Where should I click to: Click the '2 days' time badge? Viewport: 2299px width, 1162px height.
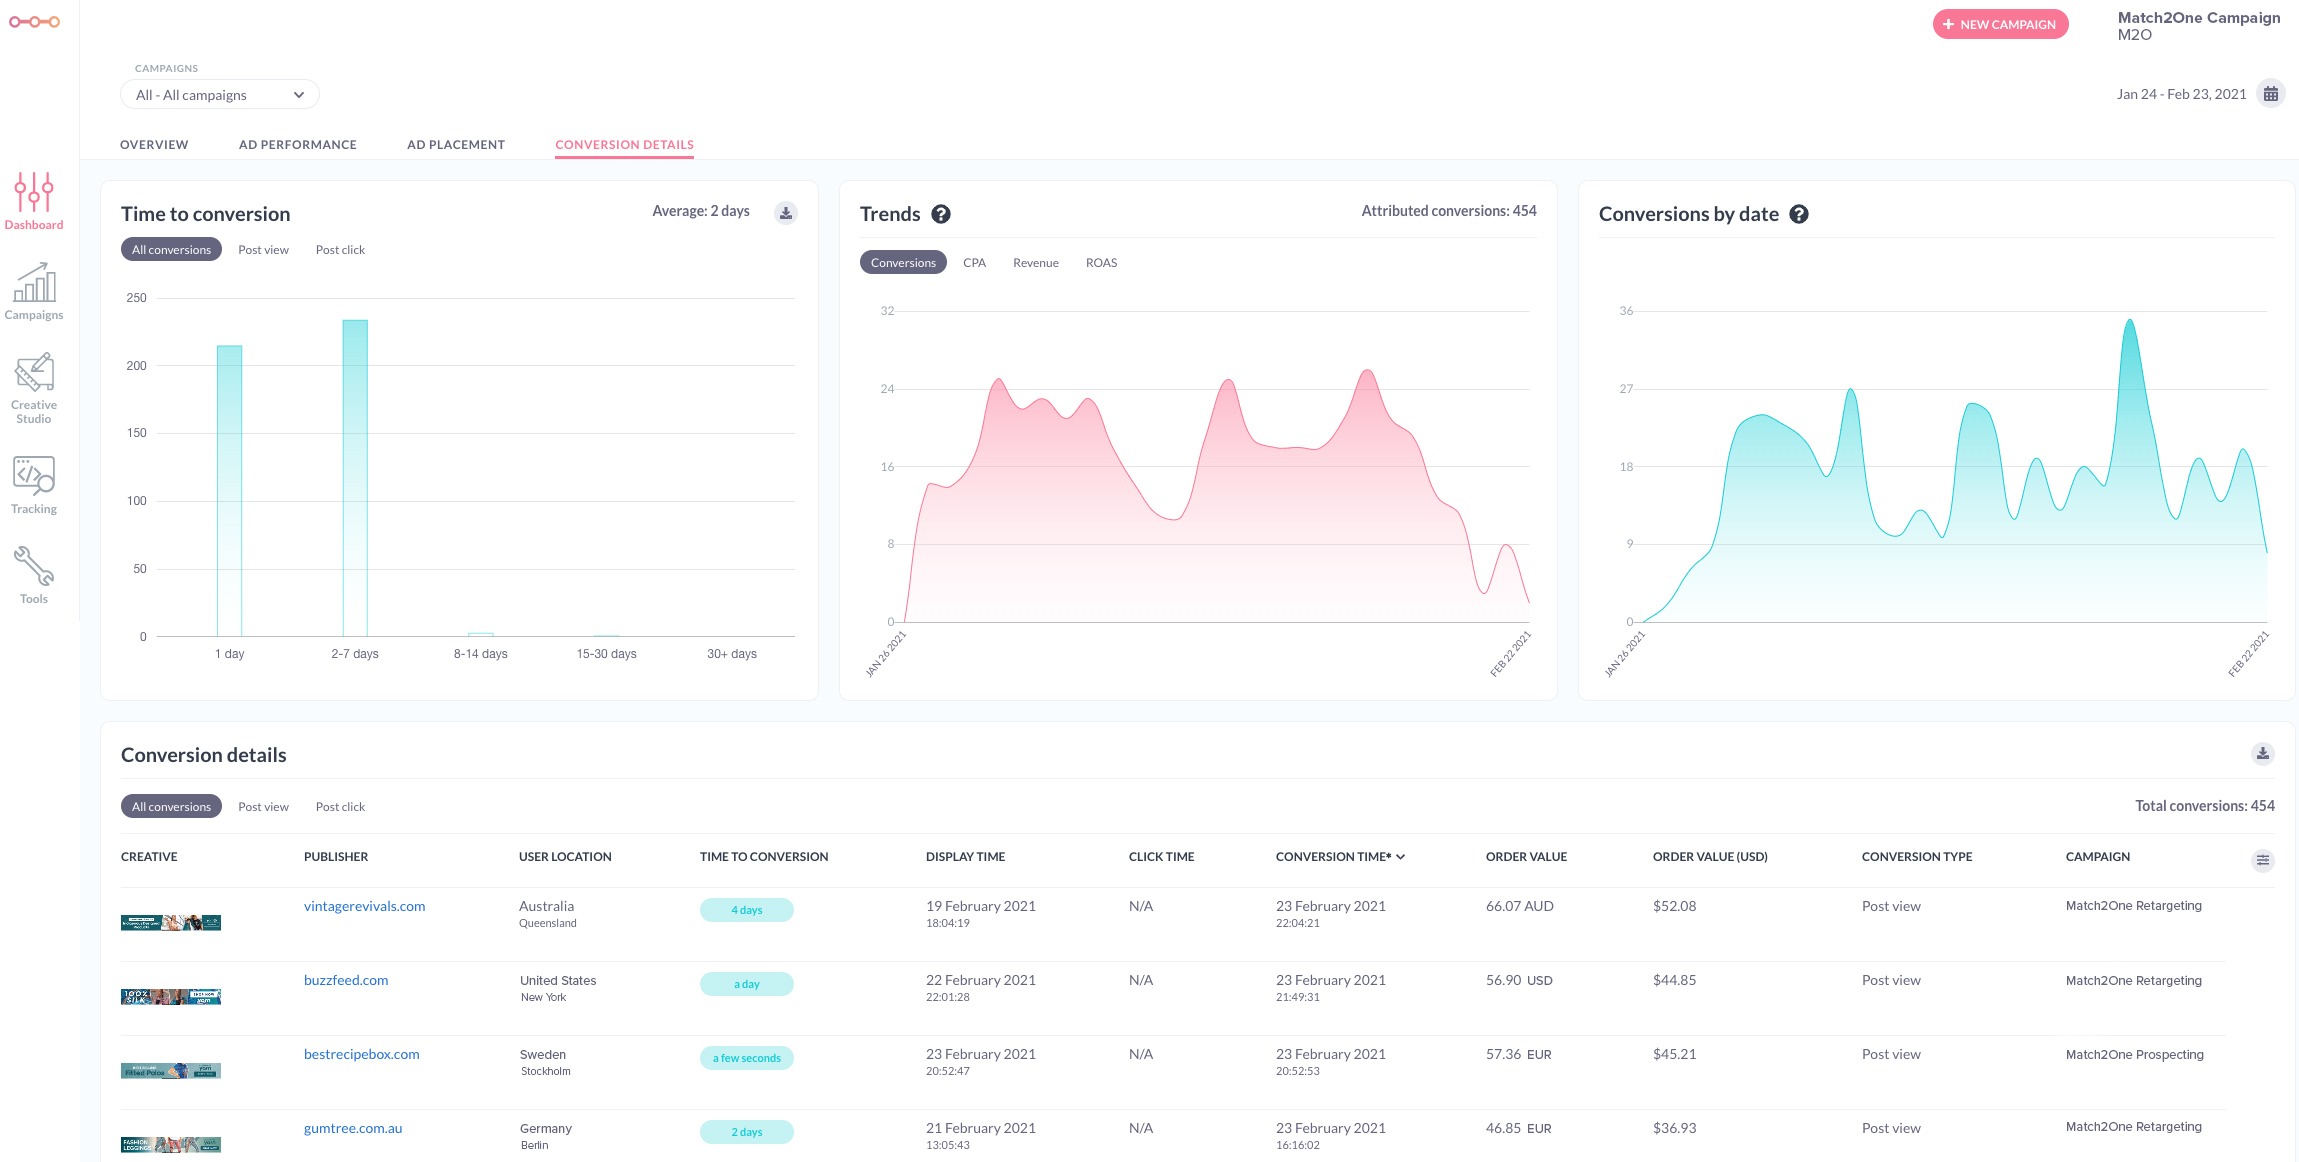(747, 1132)
